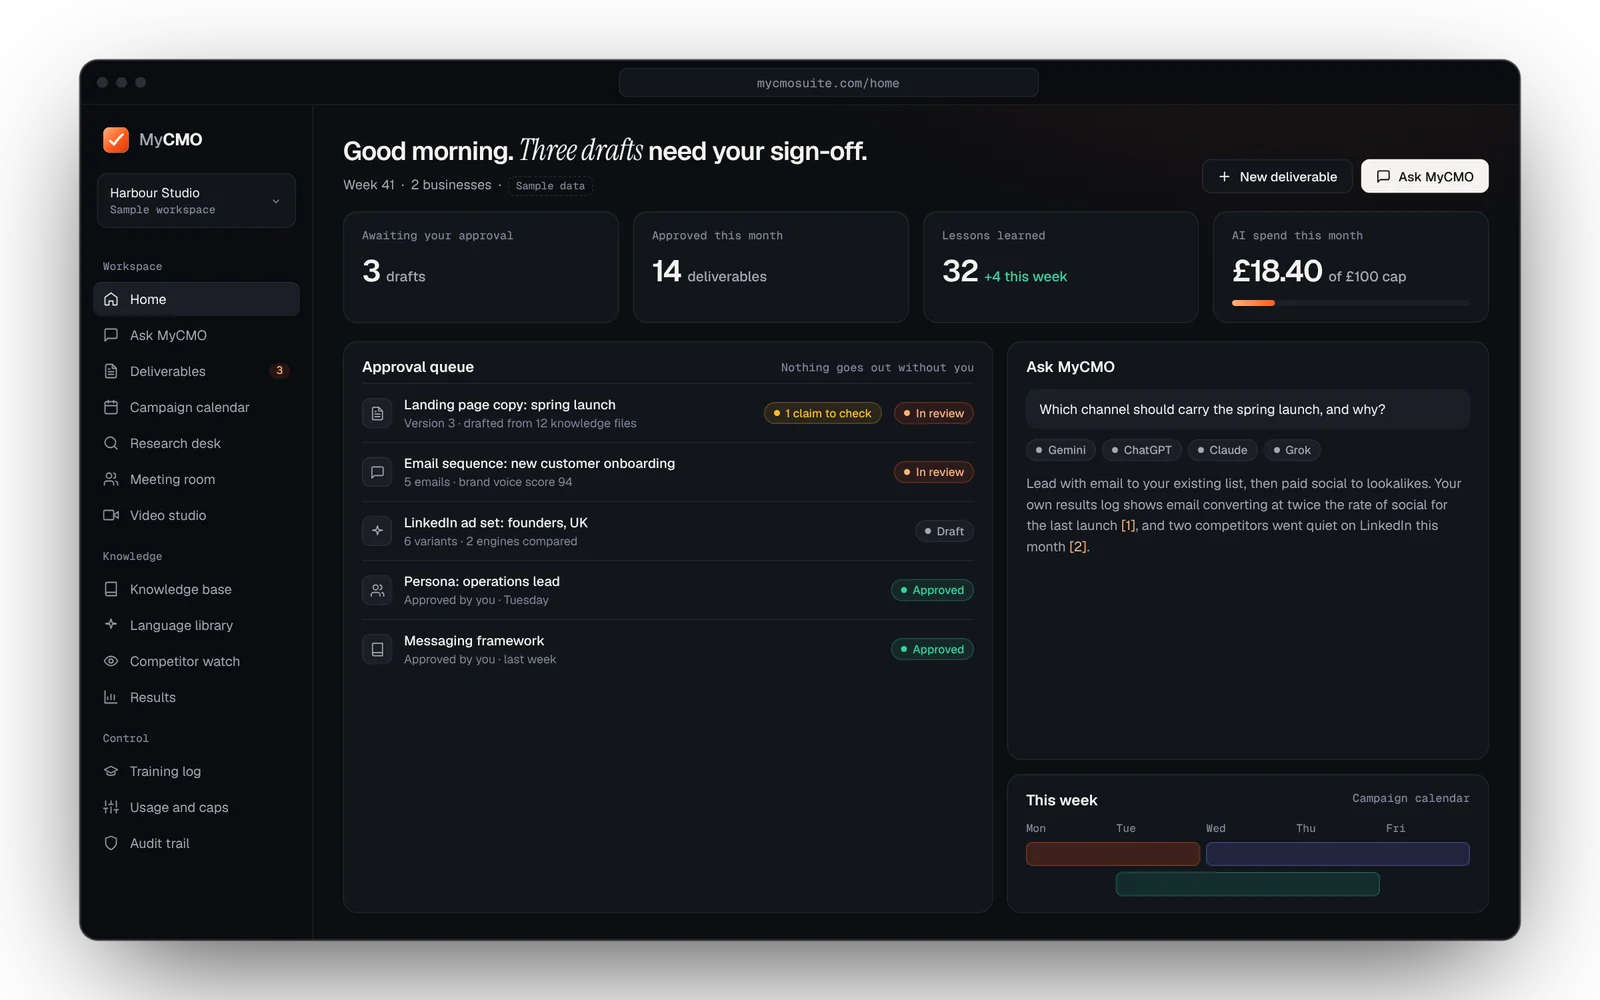Click the Persona operations lead people icon
The width and height of the screenshot is (1600, 1000).
tap(377, 590)
